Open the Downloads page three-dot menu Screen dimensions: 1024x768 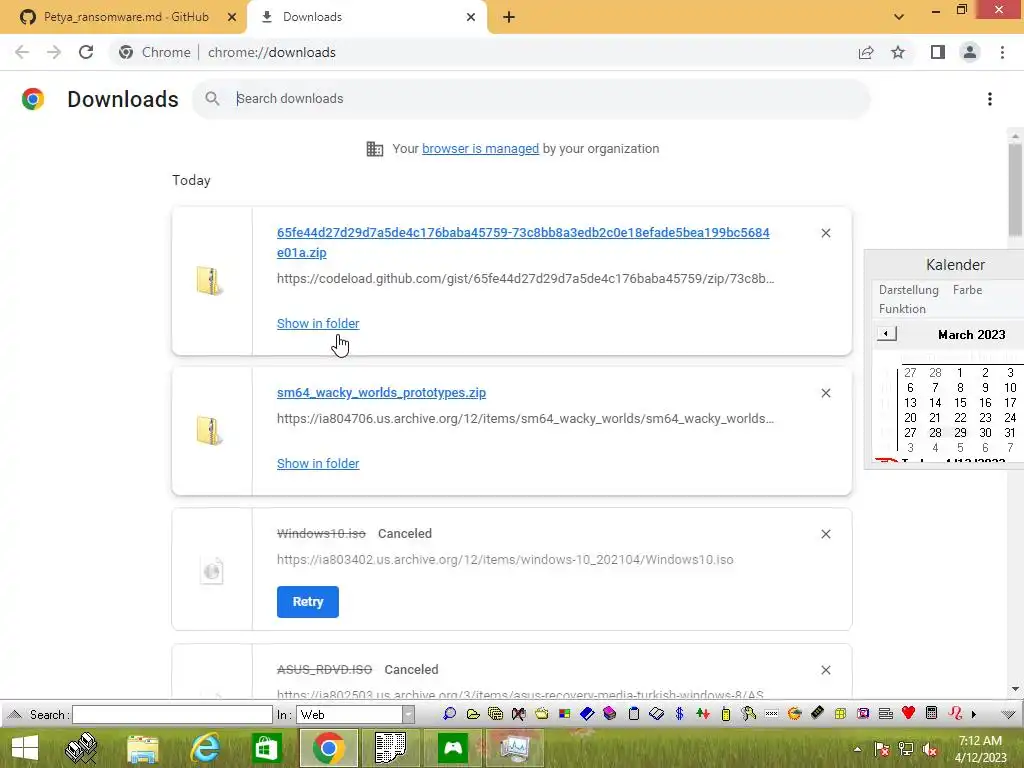click(990, 99)
